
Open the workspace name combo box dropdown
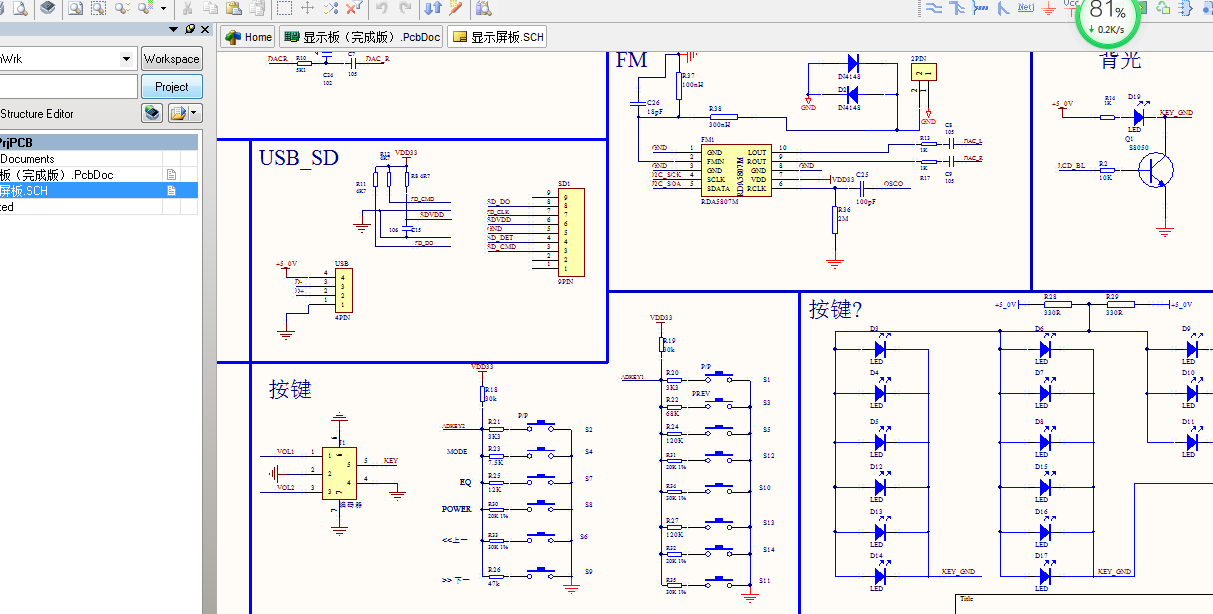point(126,59)
